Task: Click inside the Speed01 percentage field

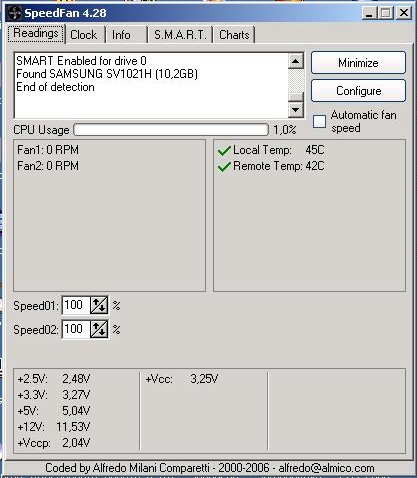Action: pos(76,305)
